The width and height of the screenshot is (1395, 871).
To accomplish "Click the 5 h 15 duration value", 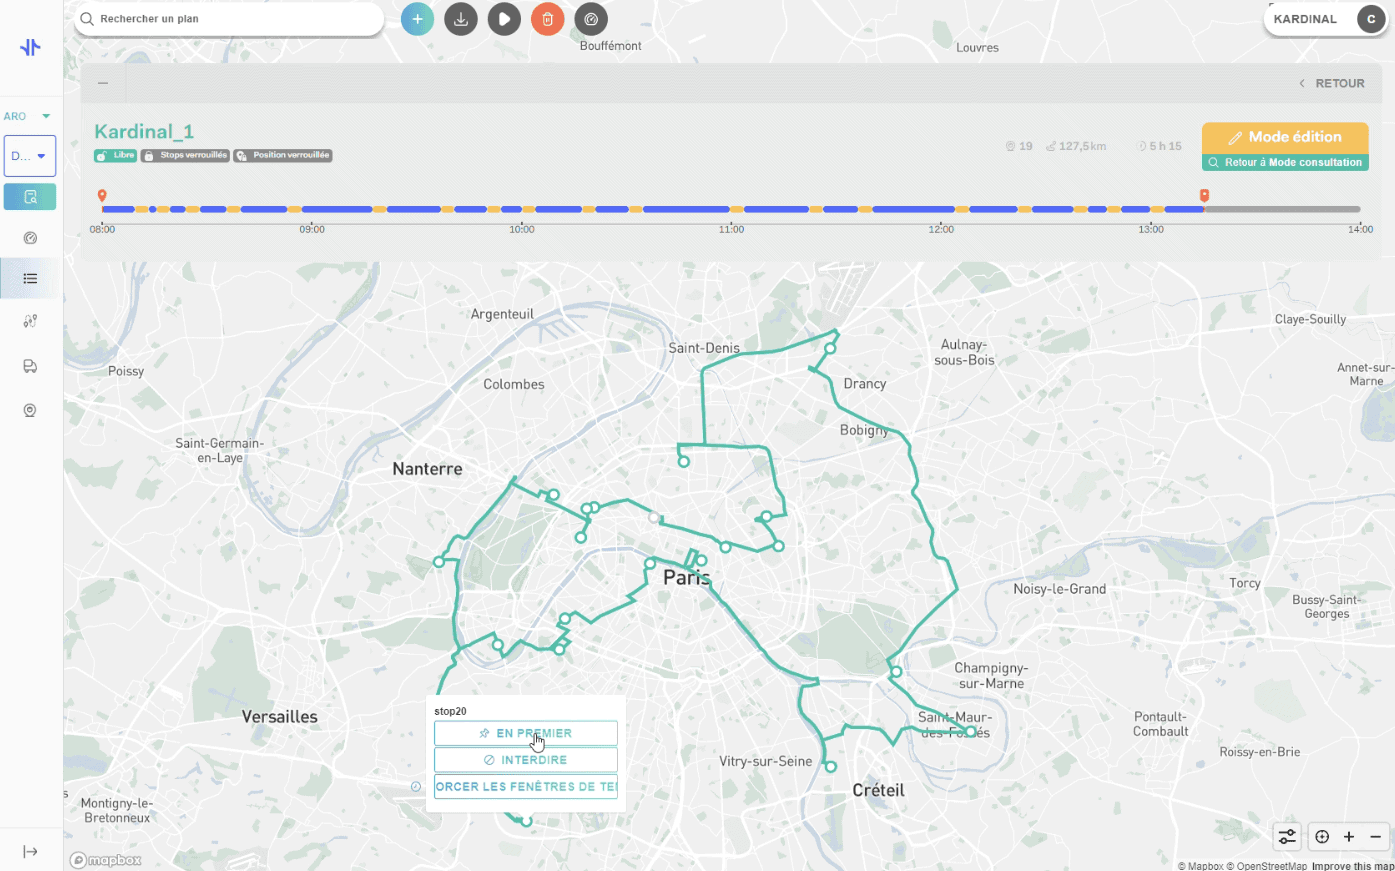I will point(1160,146).
